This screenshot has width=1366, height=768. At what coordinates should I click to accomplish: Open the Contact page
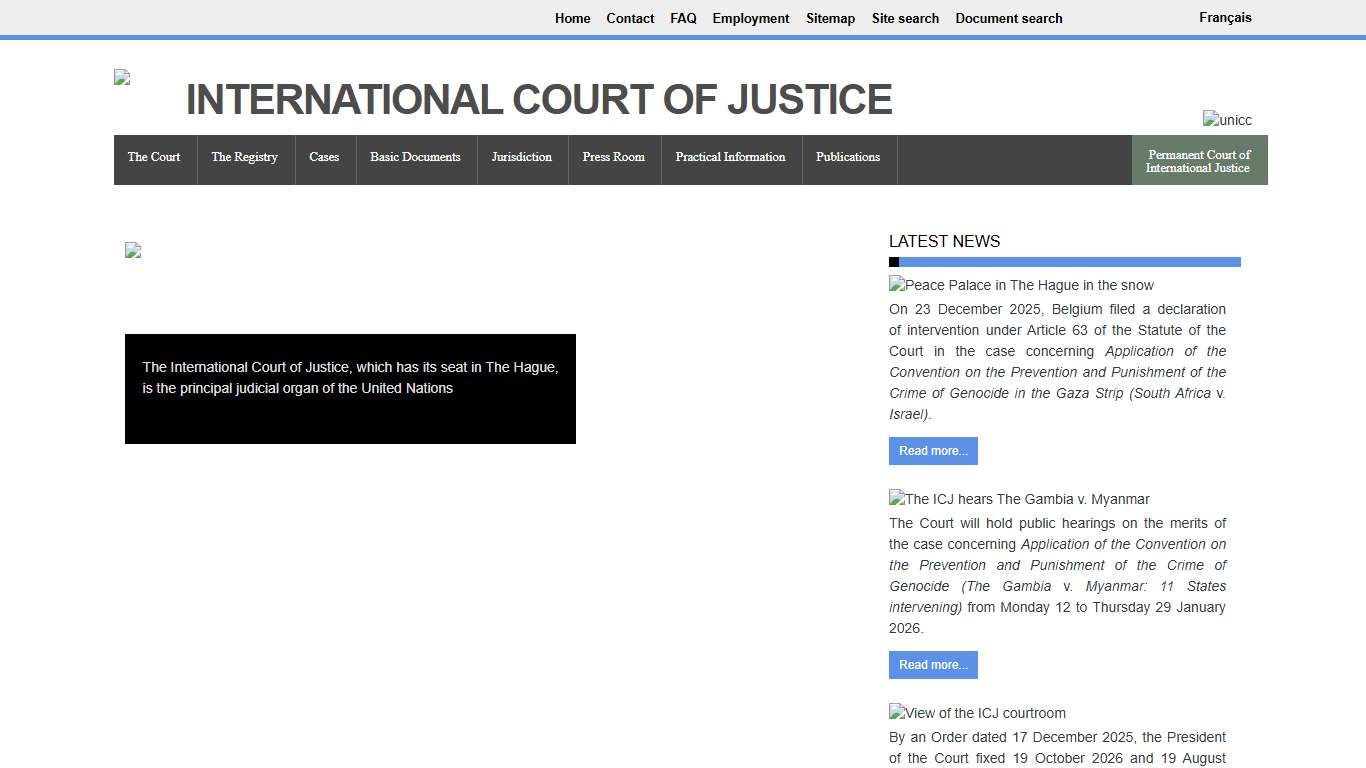pyautogui.click(x=630, y=18)
